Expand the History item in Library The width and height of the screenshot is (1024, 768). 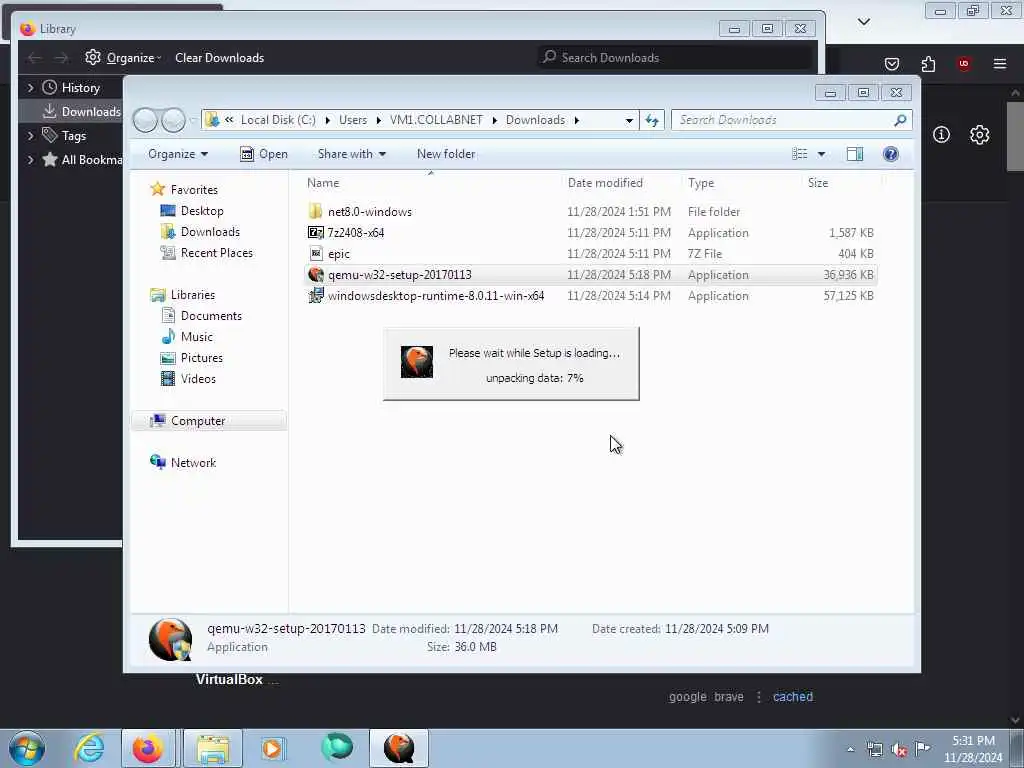click(x=30, y=88)
